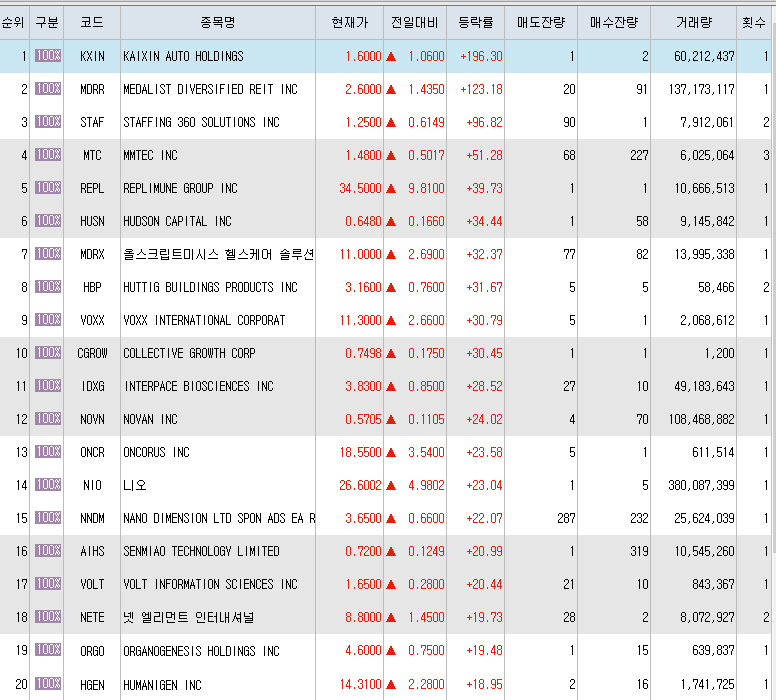Click the 100% badge in VOXX row
The image size is (776, 700).
[48, 319]
